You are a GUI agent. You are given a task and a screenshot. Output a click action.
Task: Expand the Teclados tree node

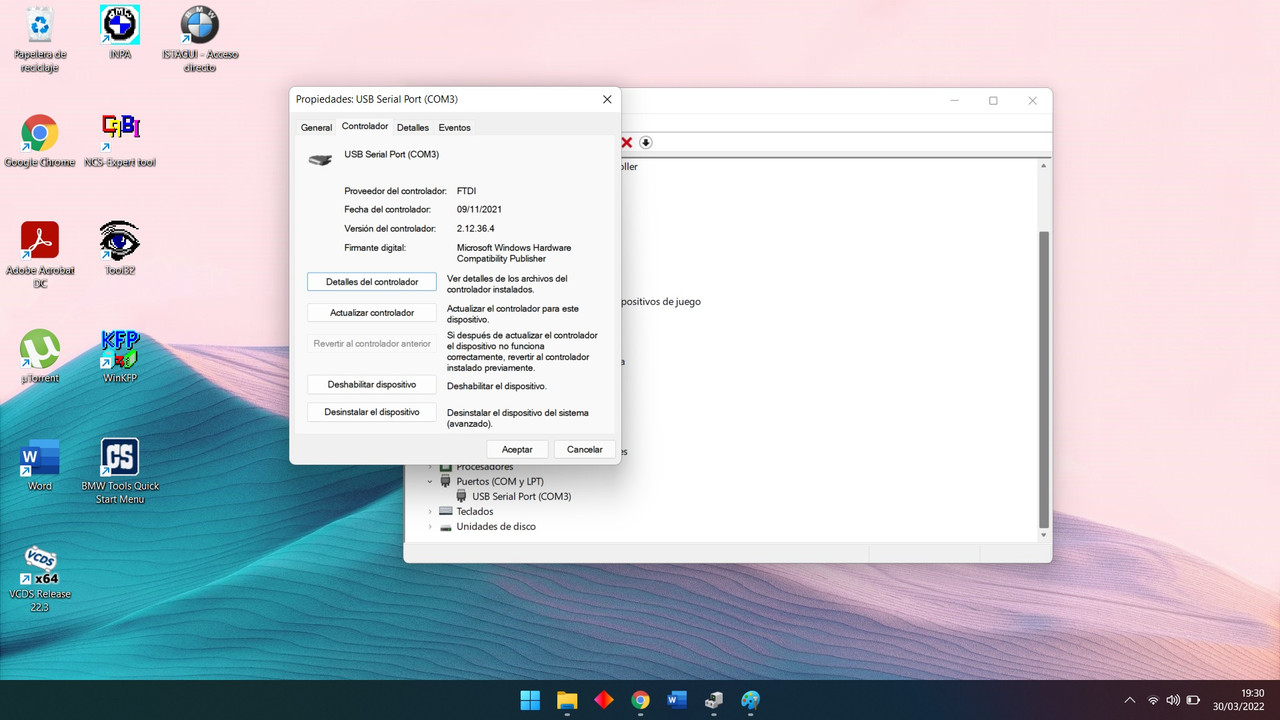[x=431, y=512]
